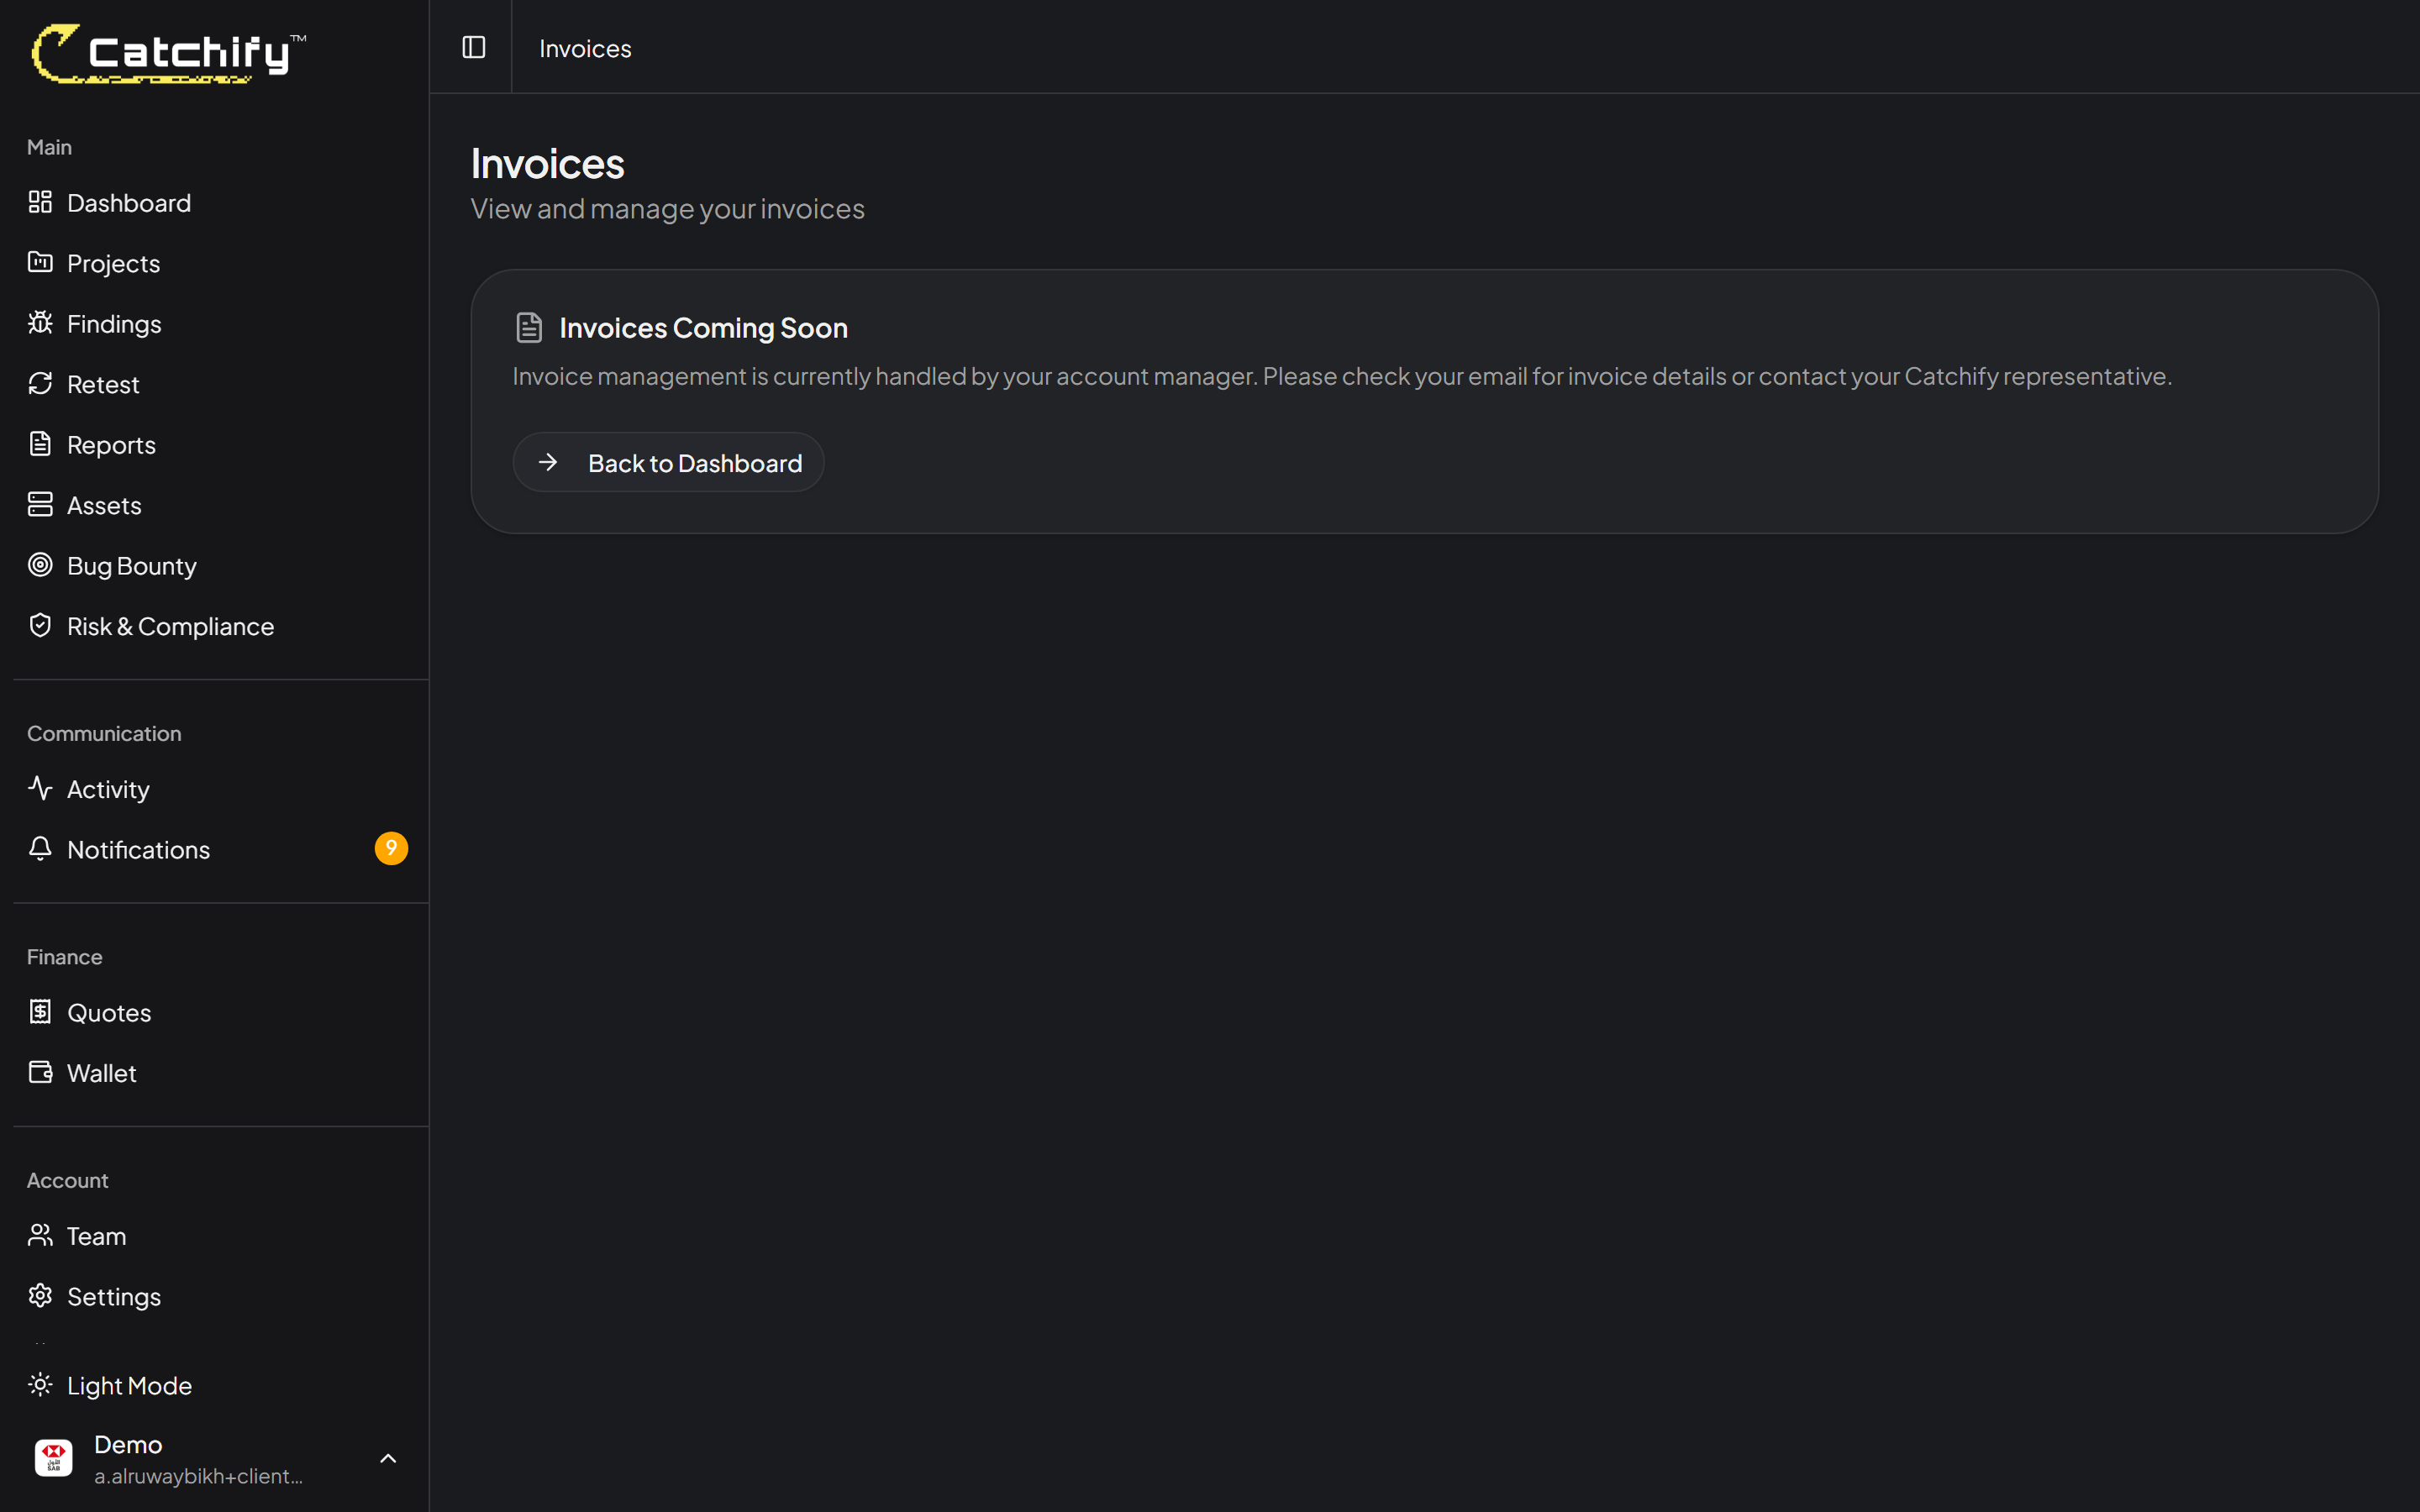Viewport: 2420px width, 1512px height.
Task: Click the orange notification count badge
Action: (391, 848)
